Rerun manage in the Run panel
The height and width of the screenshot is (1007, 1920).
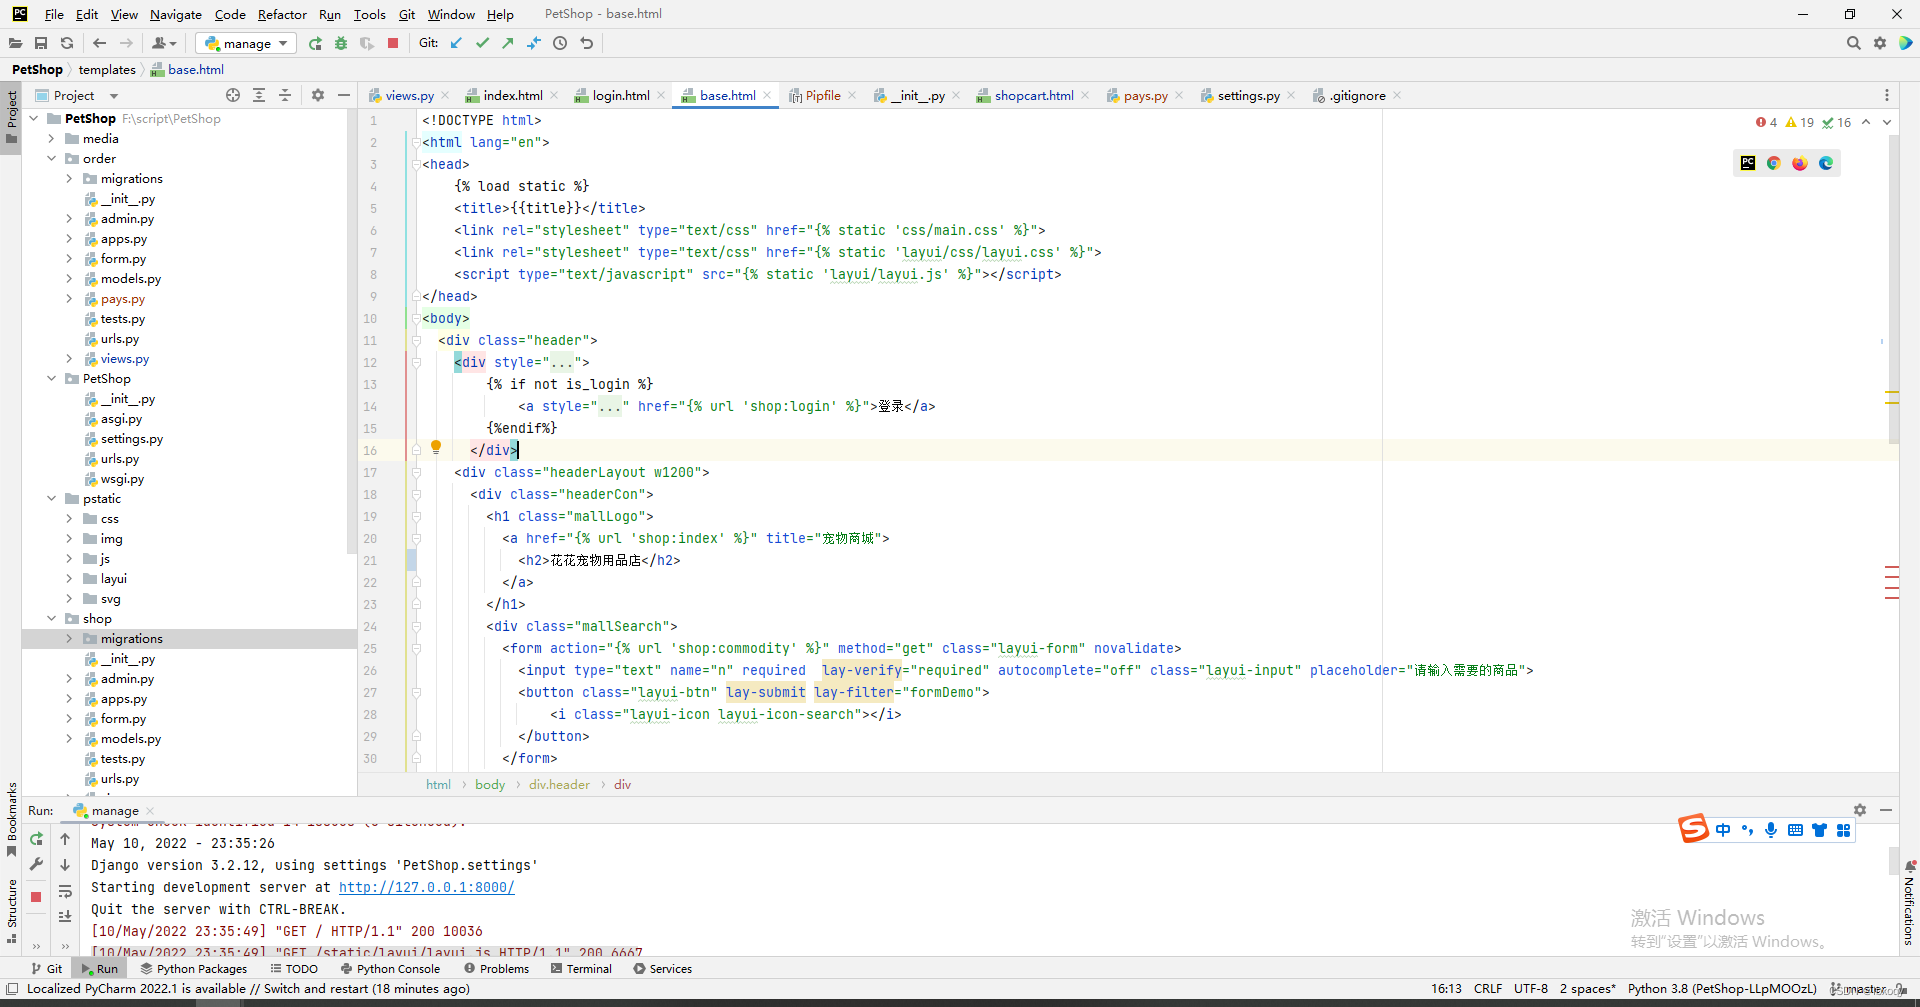tap(37, 839)
